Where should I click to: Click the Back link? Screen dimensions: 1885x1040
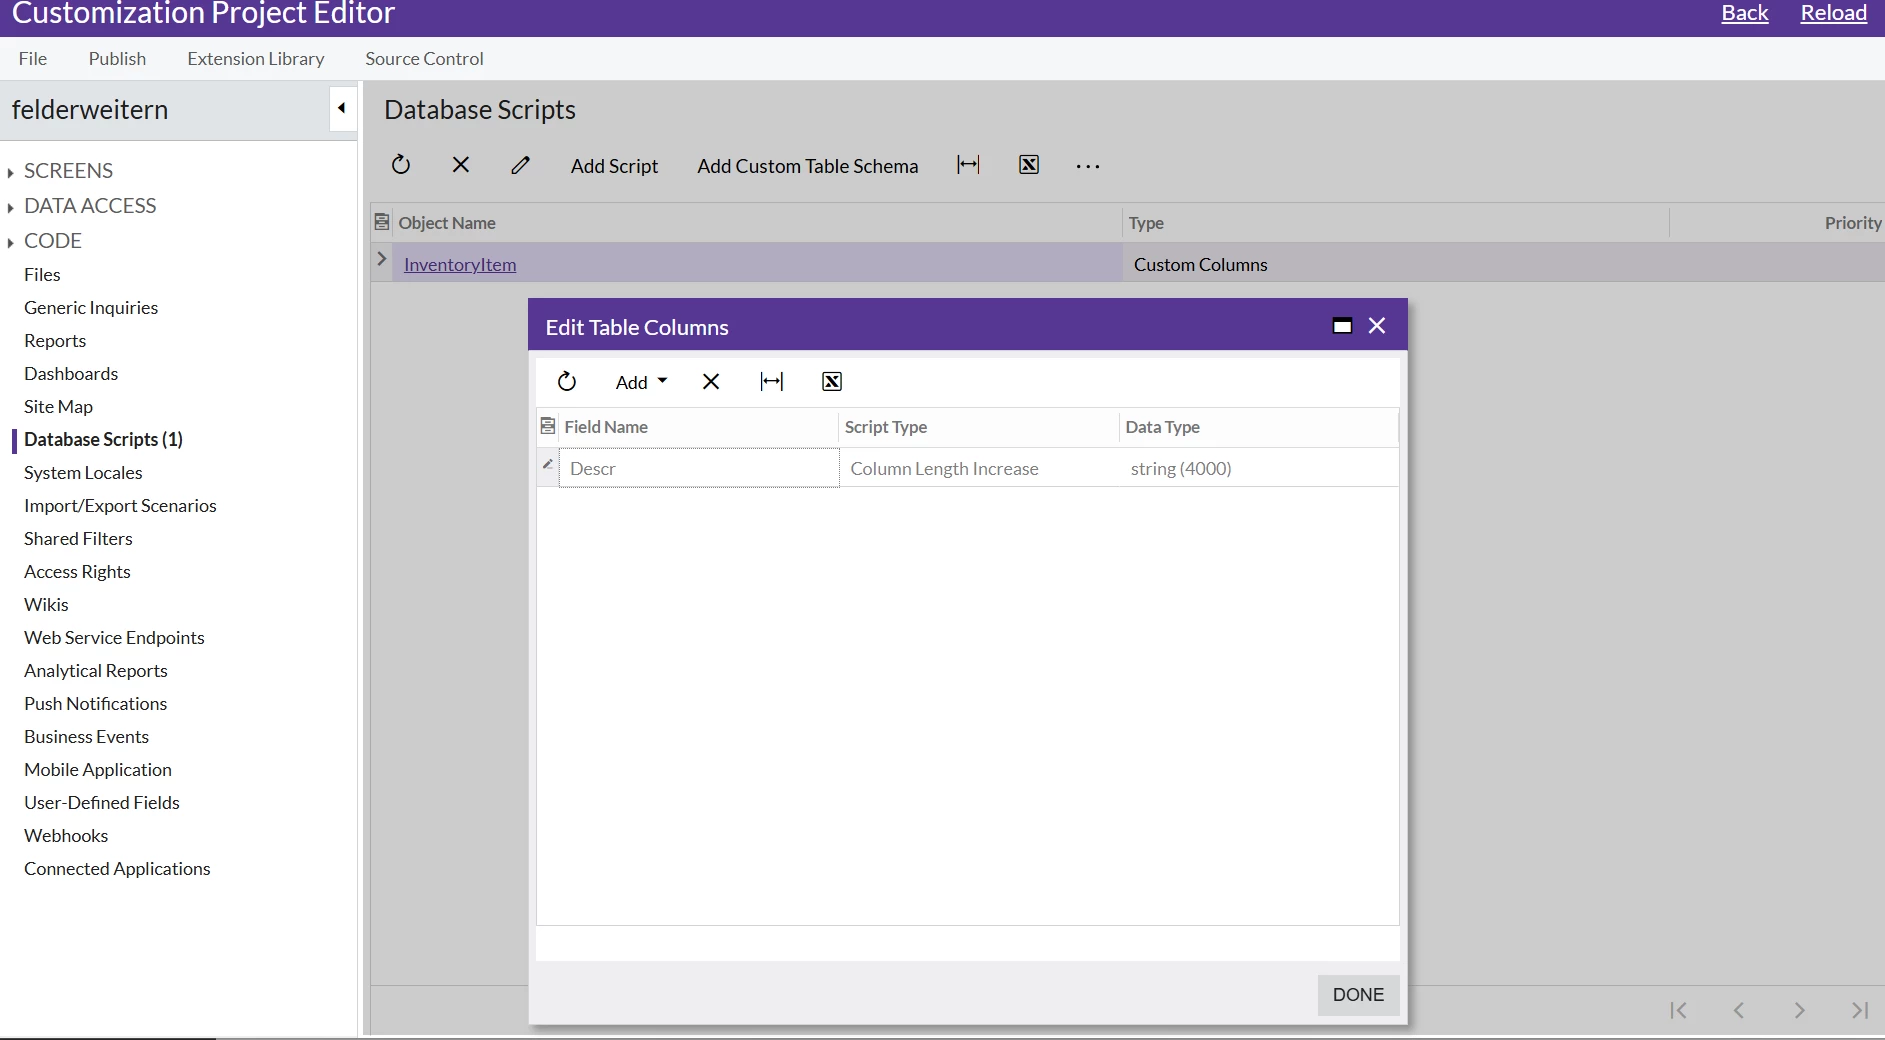[x=1745, y=13]
